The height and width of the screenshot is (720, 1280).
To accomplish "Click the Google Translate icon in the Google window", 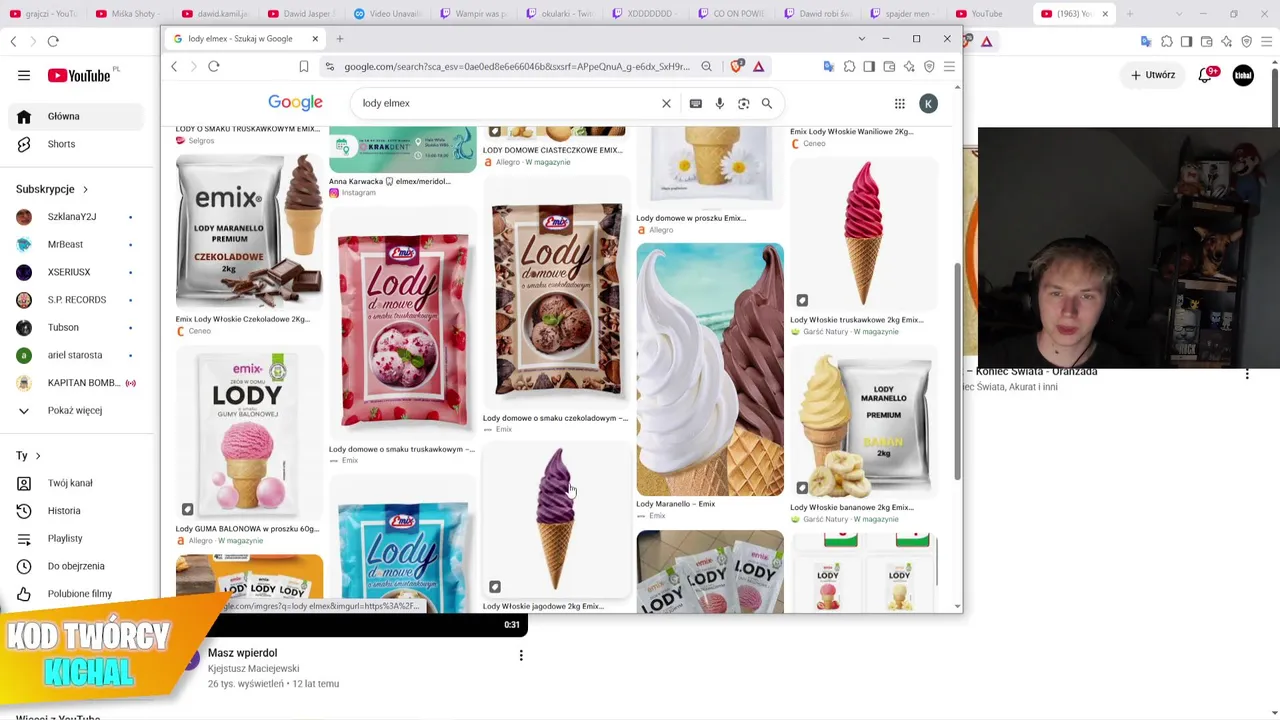I will pyautogui.click(x=829, y=66).
